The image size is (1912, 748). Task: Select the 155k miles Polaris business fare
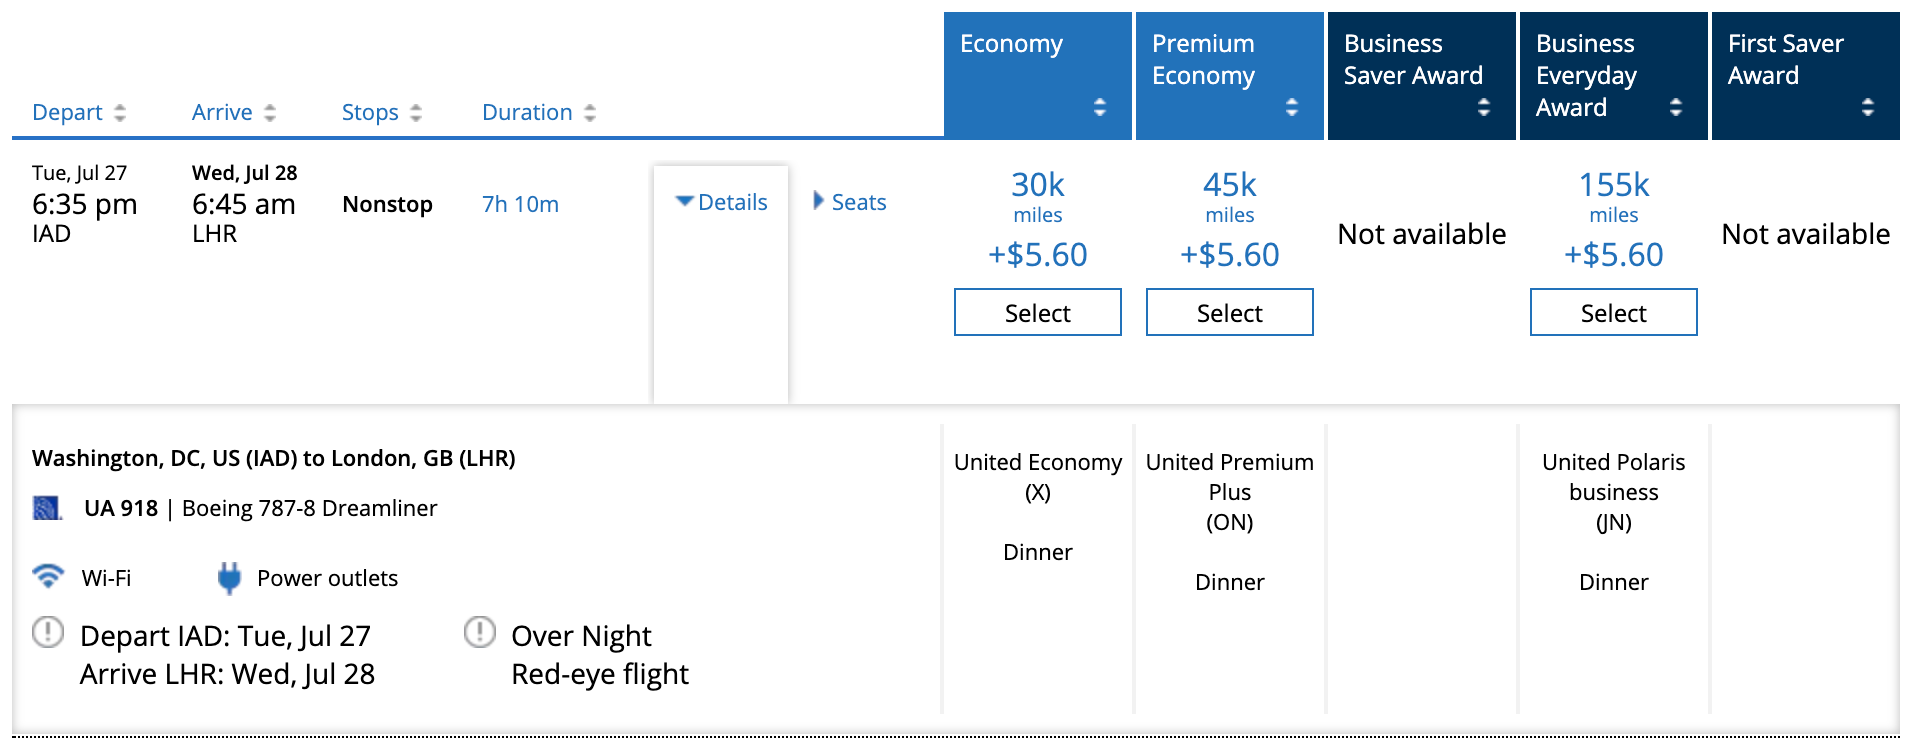(x=1613, y=311)
